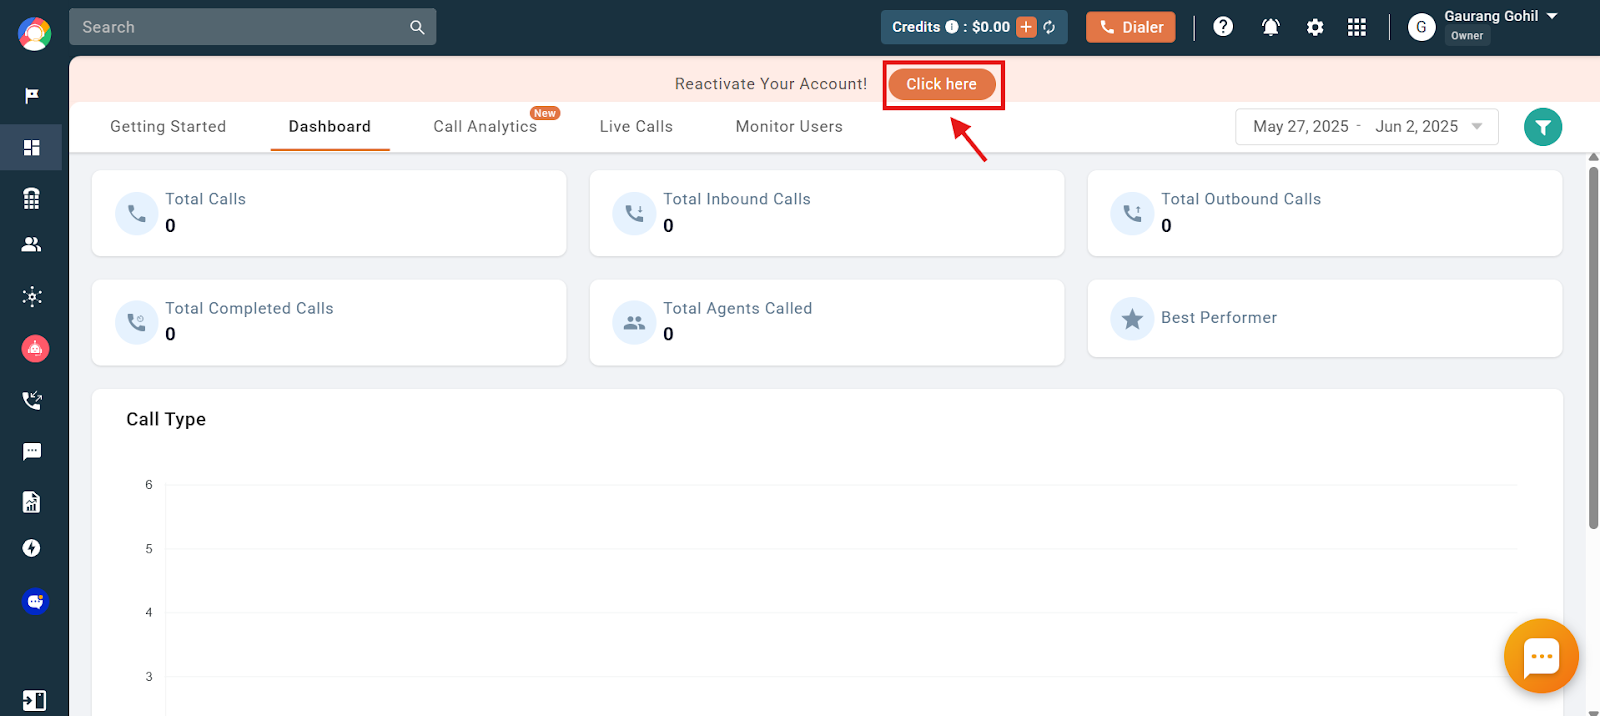Click the 'Reactivate Your Account!' text
This screenshot has height=716, width=1600.
click(x=771, y=84)
